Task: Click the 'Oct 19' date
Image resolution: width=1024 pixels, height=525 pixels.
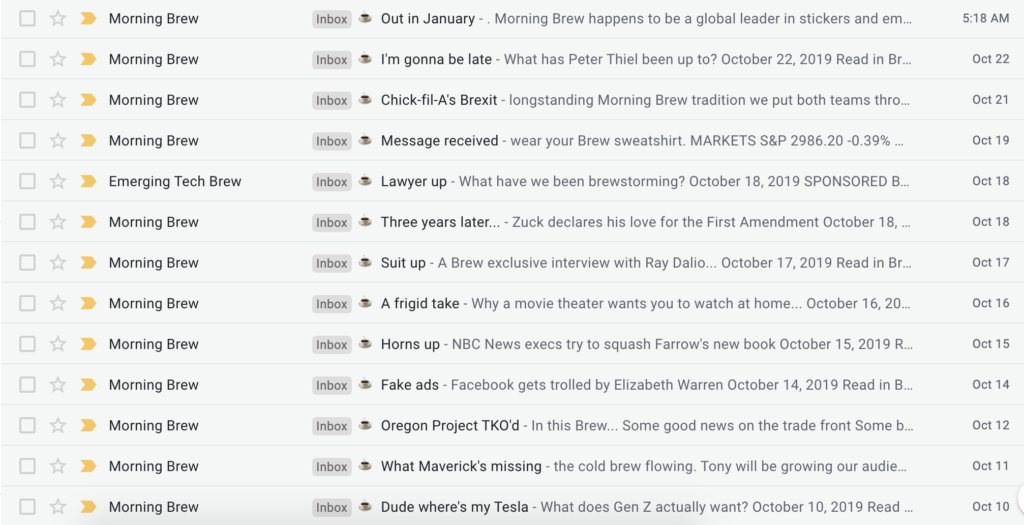Action: point(991,140)
